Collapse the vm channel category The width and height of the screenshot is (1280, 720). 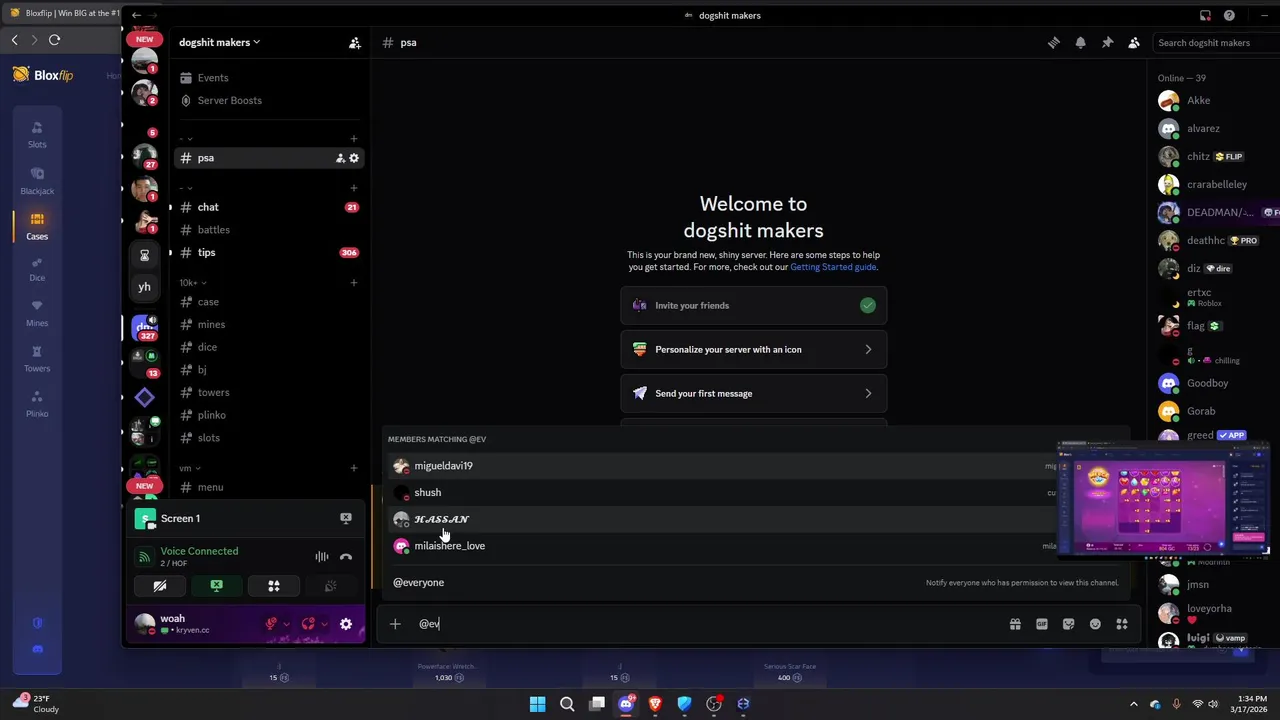click(189, 468)
